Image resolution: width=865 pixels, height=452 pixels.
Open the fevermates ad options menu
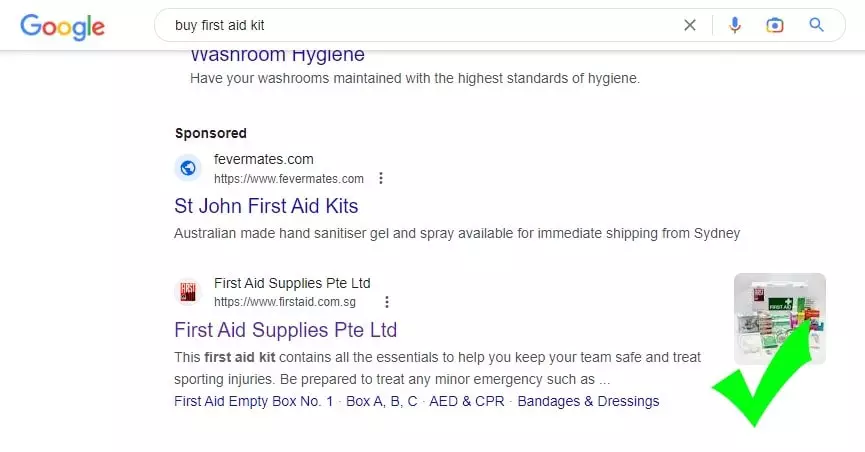[381, 179]
